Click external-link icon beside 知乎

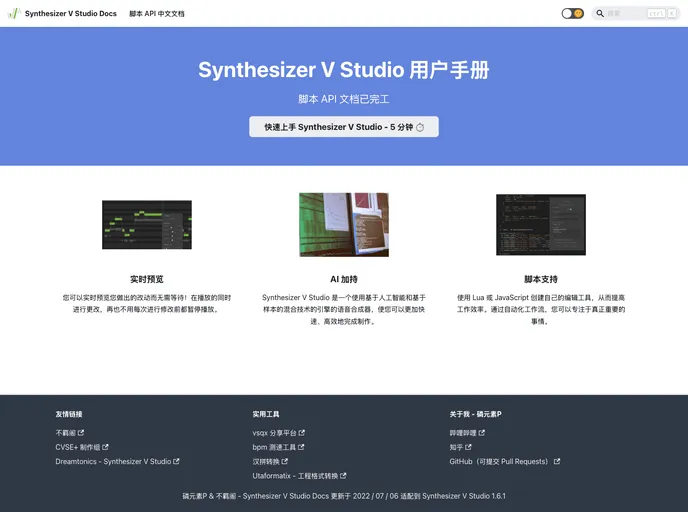coord(469,447)
